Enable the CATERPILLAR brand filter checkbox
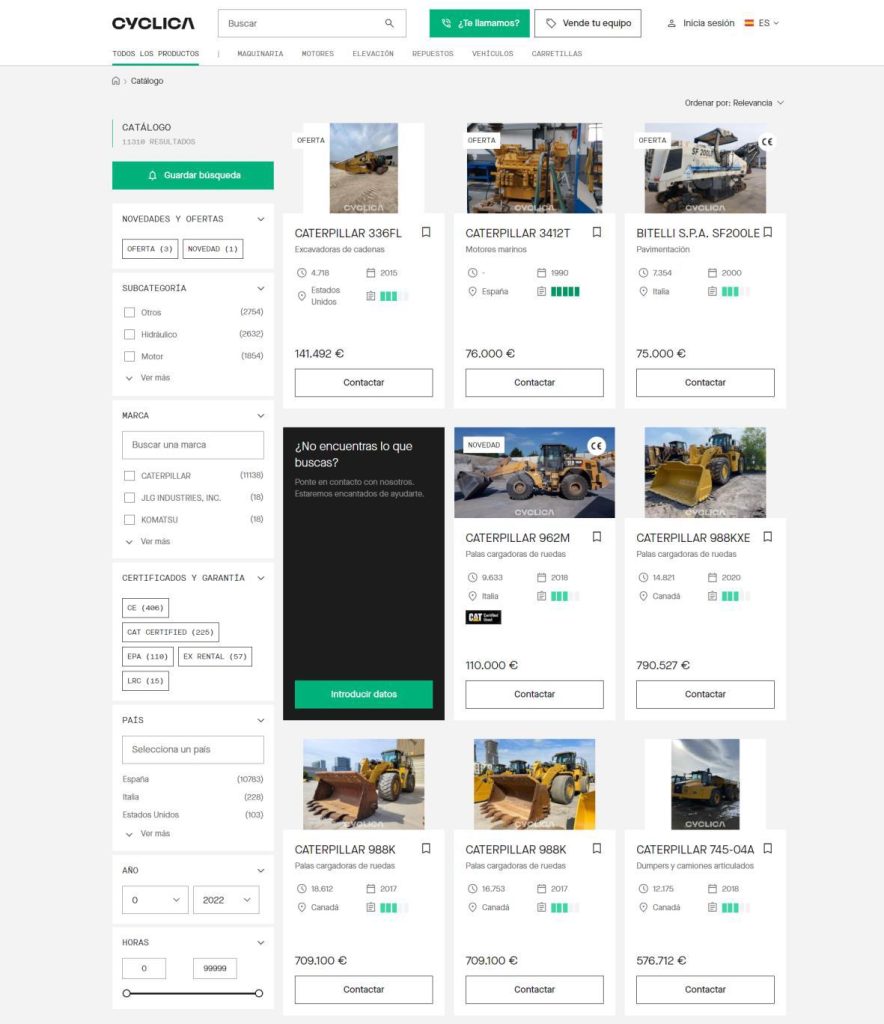 point(129,475)
